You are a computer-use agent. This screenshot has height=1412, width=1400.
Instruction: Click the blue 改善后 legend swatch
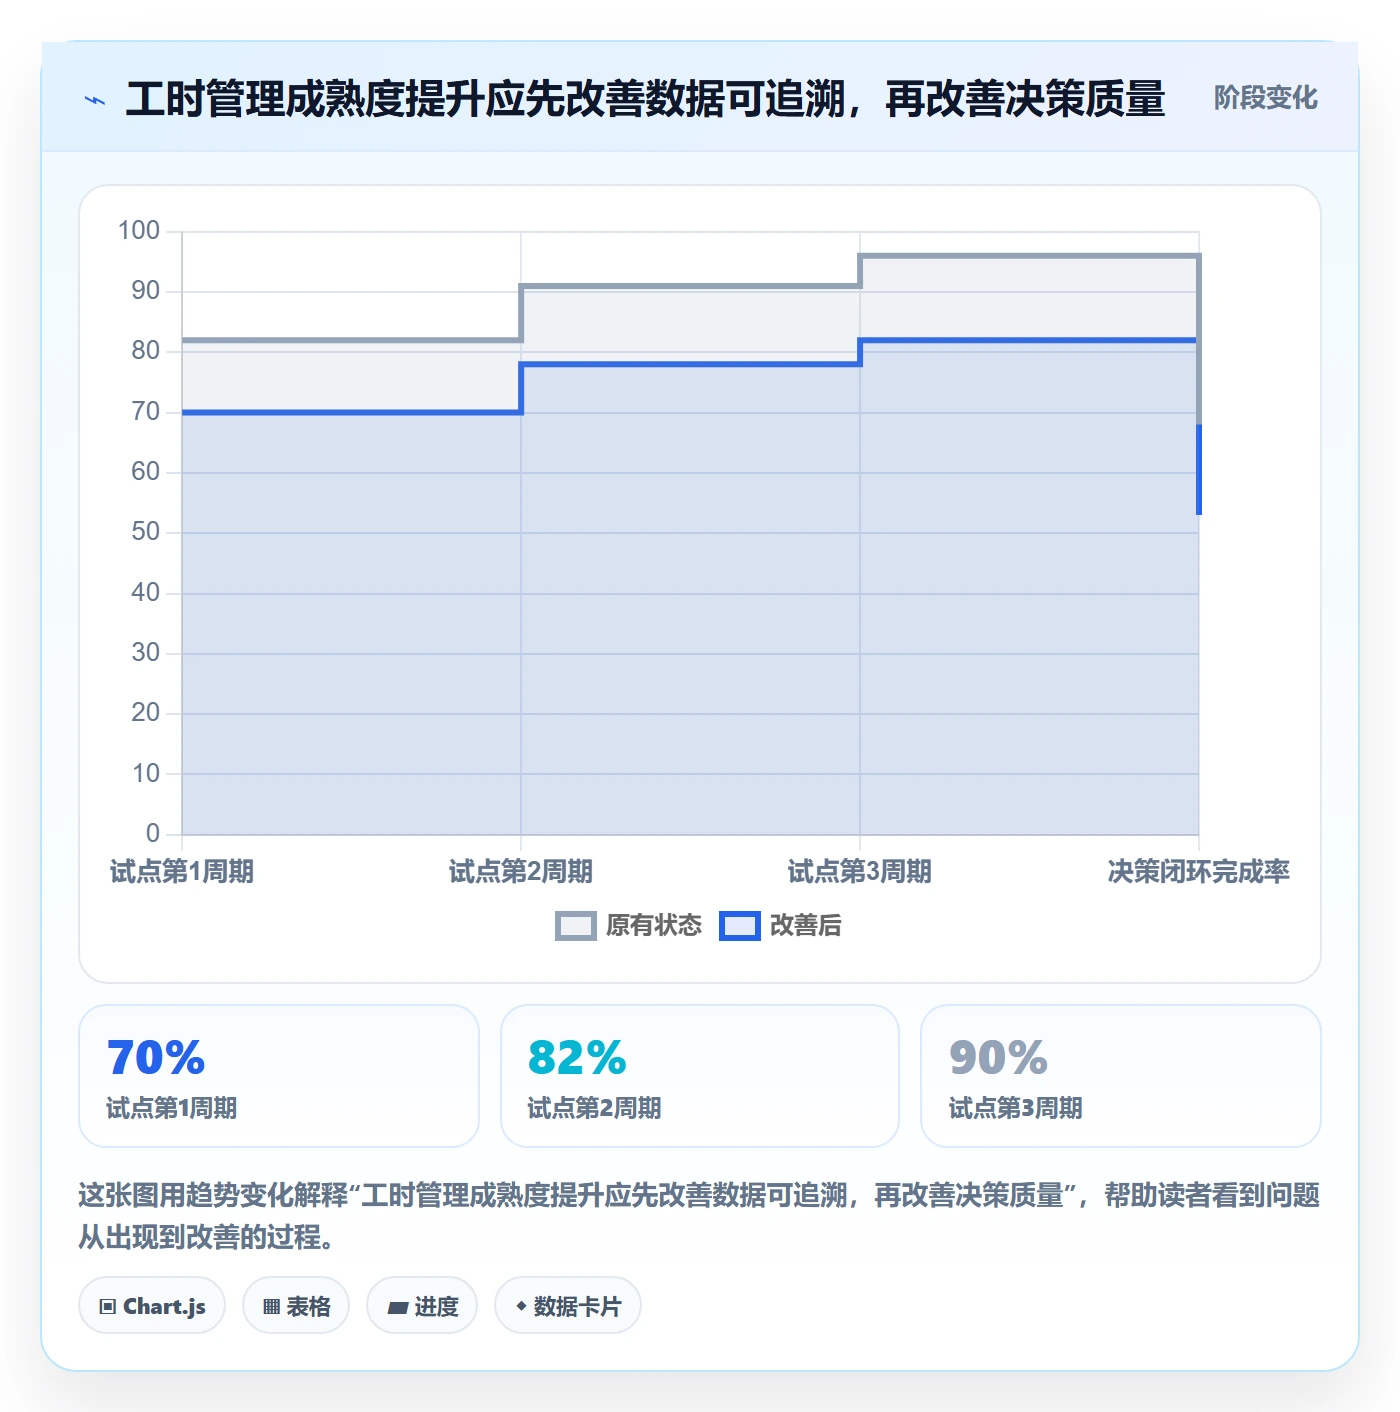pyautogui.click(x=740, y=926)
